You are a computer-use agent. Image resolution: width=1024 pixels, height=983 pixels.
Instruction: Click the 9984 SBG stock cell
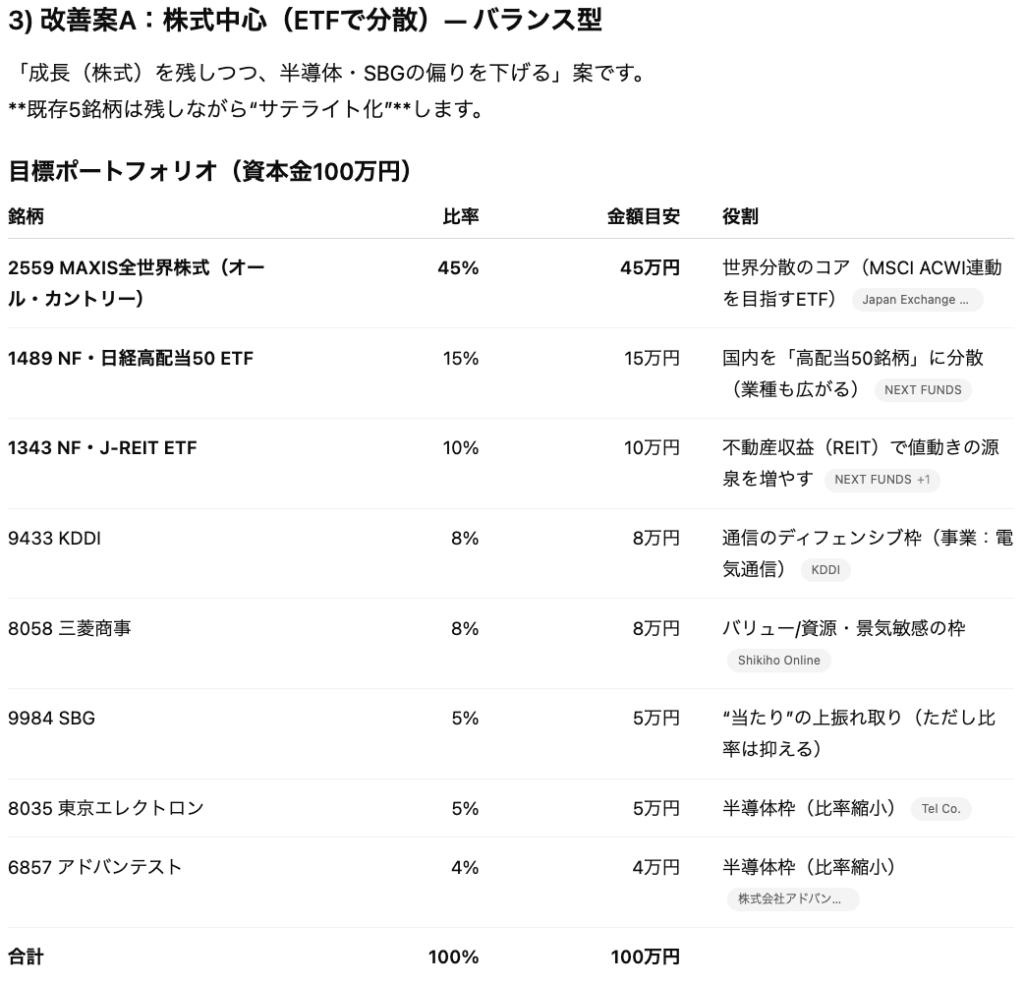click(x=51, y=717)
